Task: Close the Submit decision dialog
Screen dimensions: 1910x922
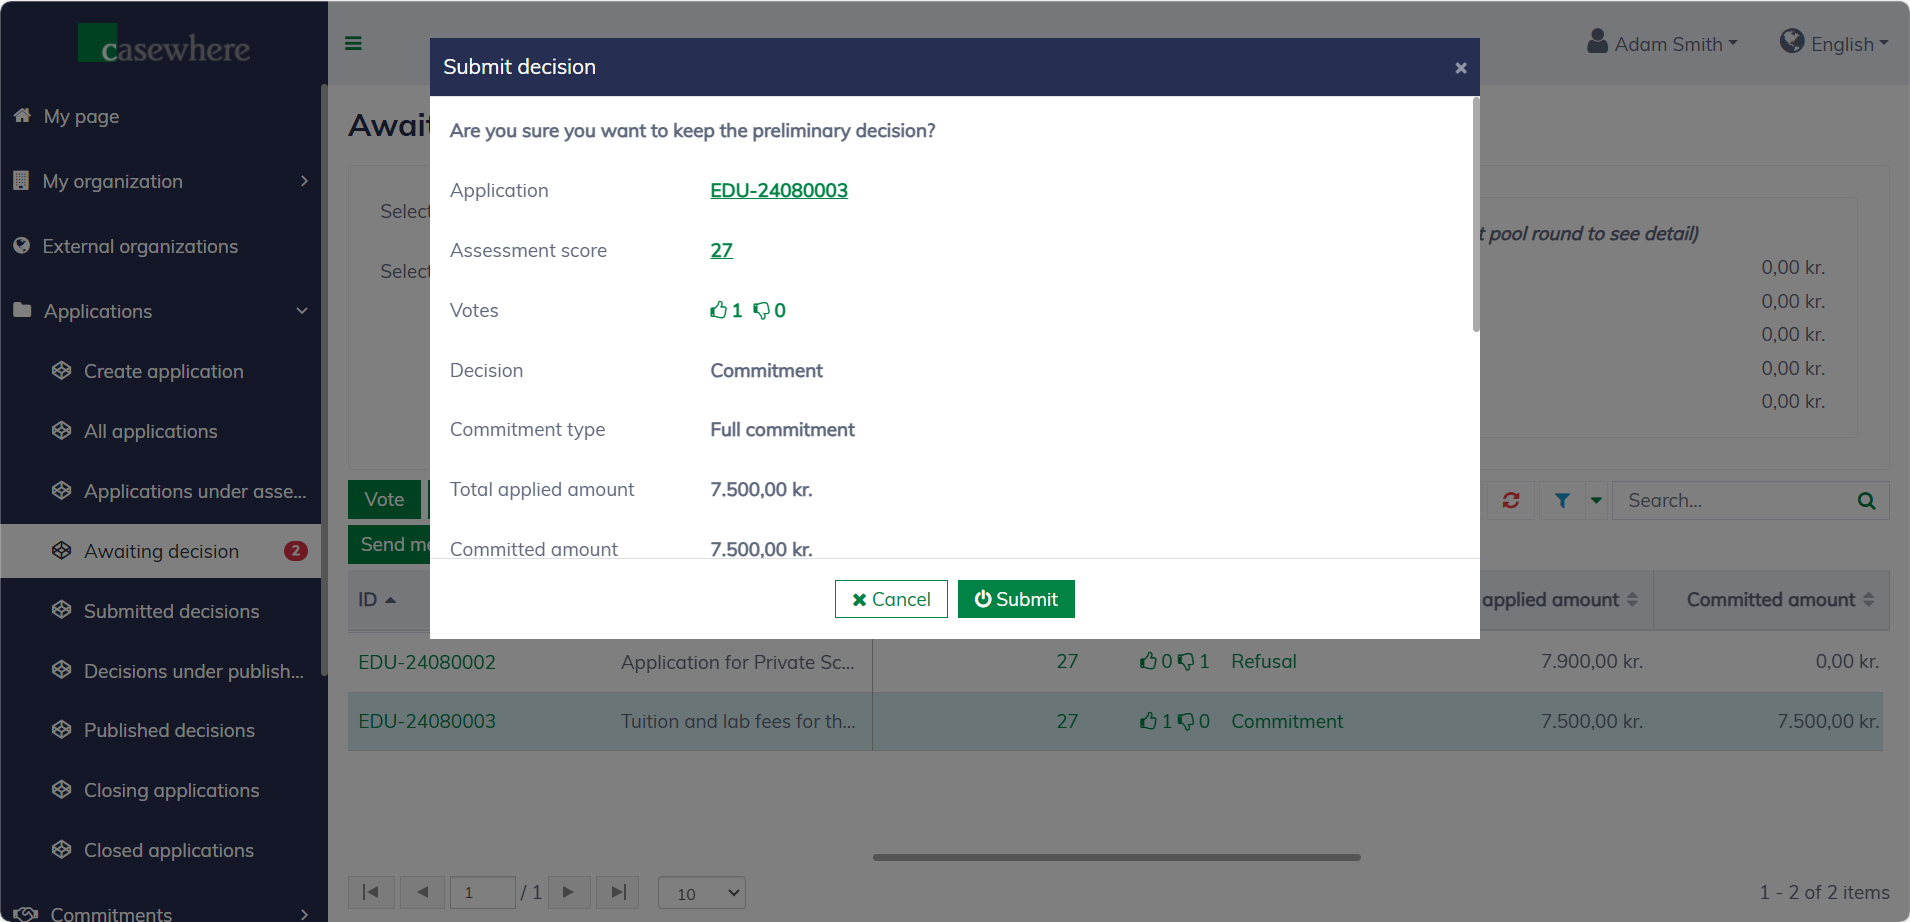Action: (x=1460, y=68)
